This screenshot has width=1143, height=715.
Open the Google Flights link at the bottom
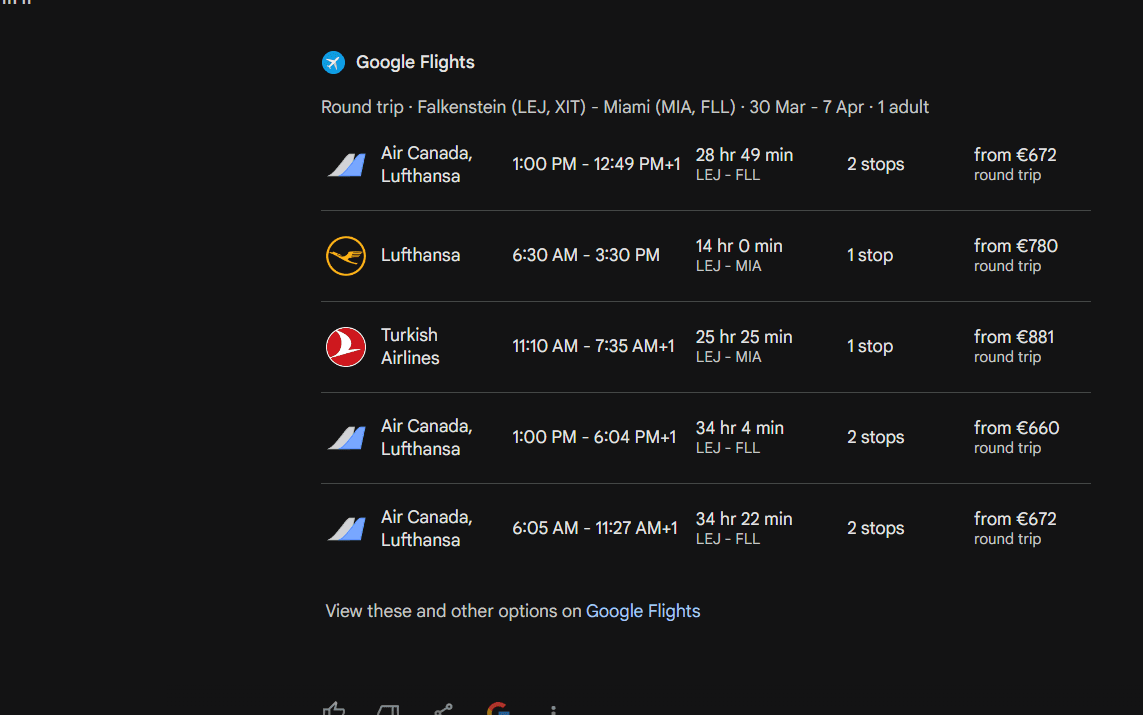643,611
